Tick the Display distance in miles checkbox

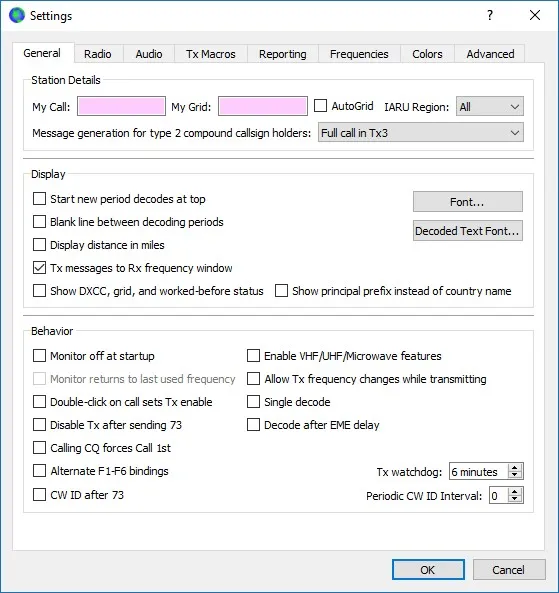39,245
